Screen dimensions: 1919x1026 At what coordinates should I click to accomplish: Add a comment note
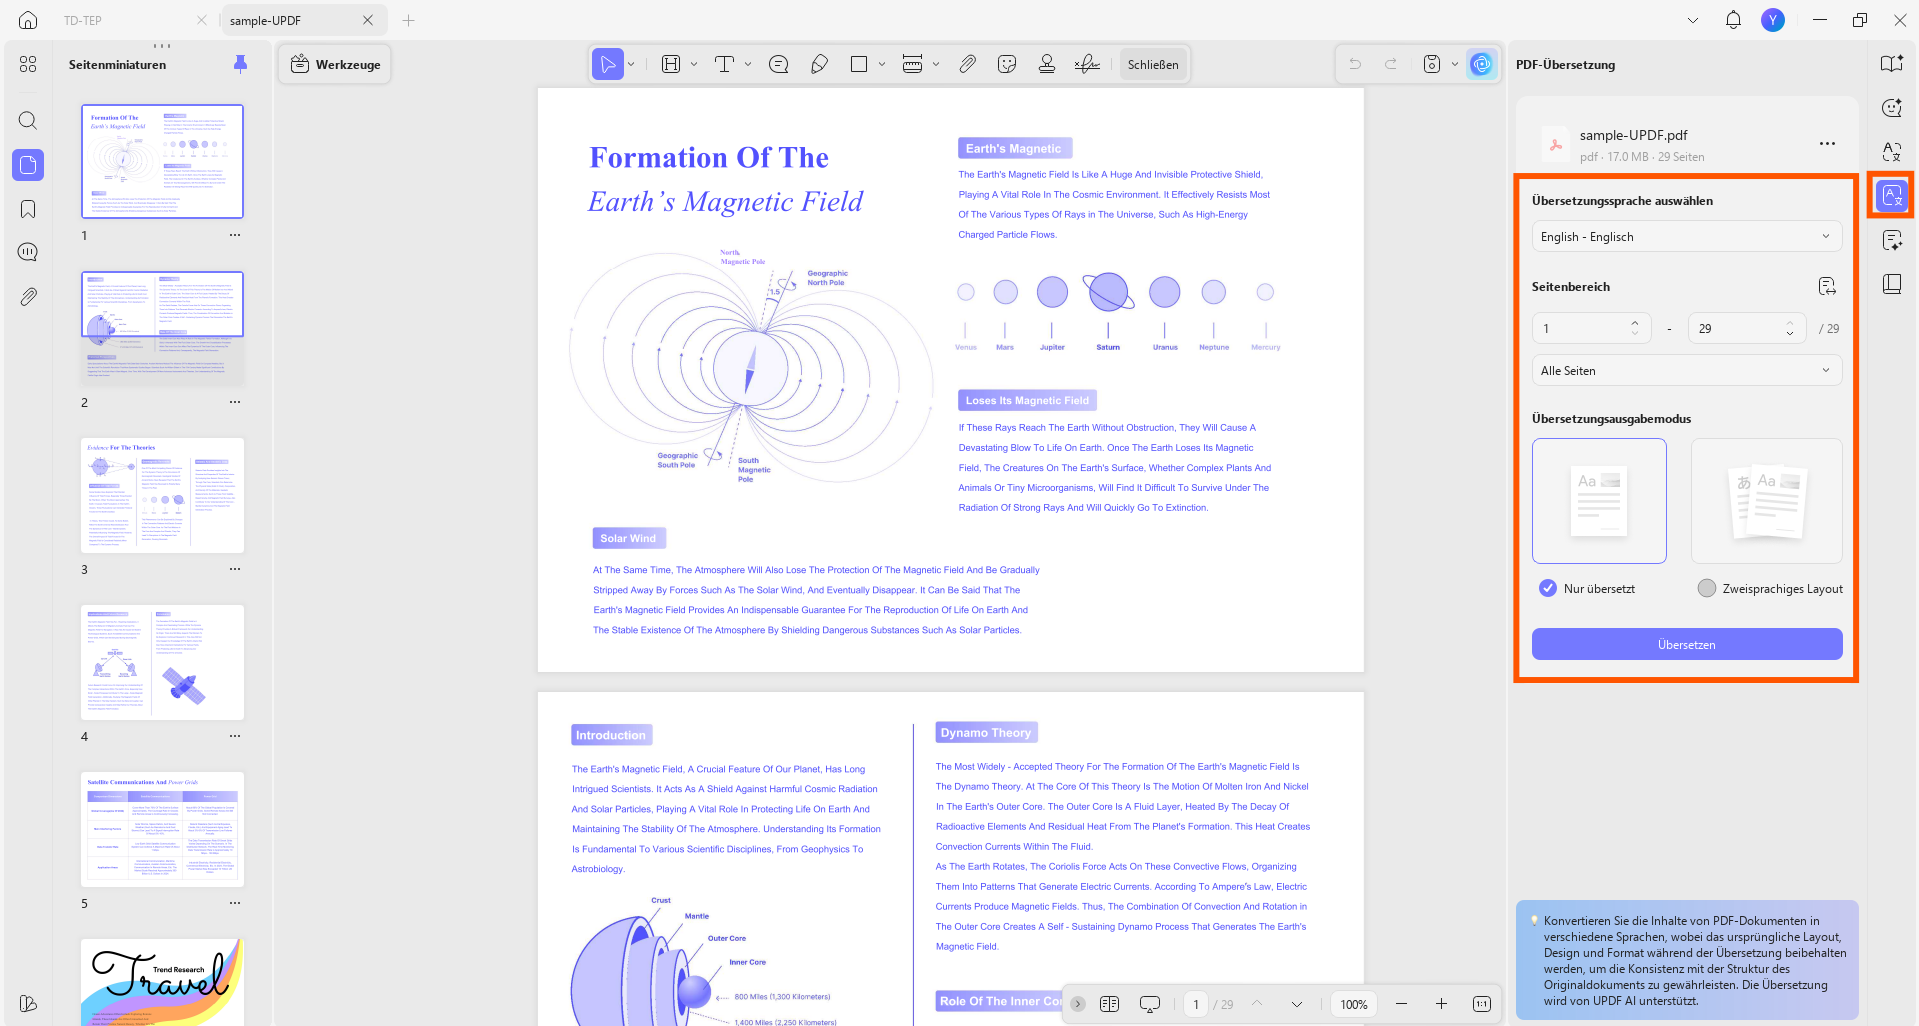coord(778,64)
